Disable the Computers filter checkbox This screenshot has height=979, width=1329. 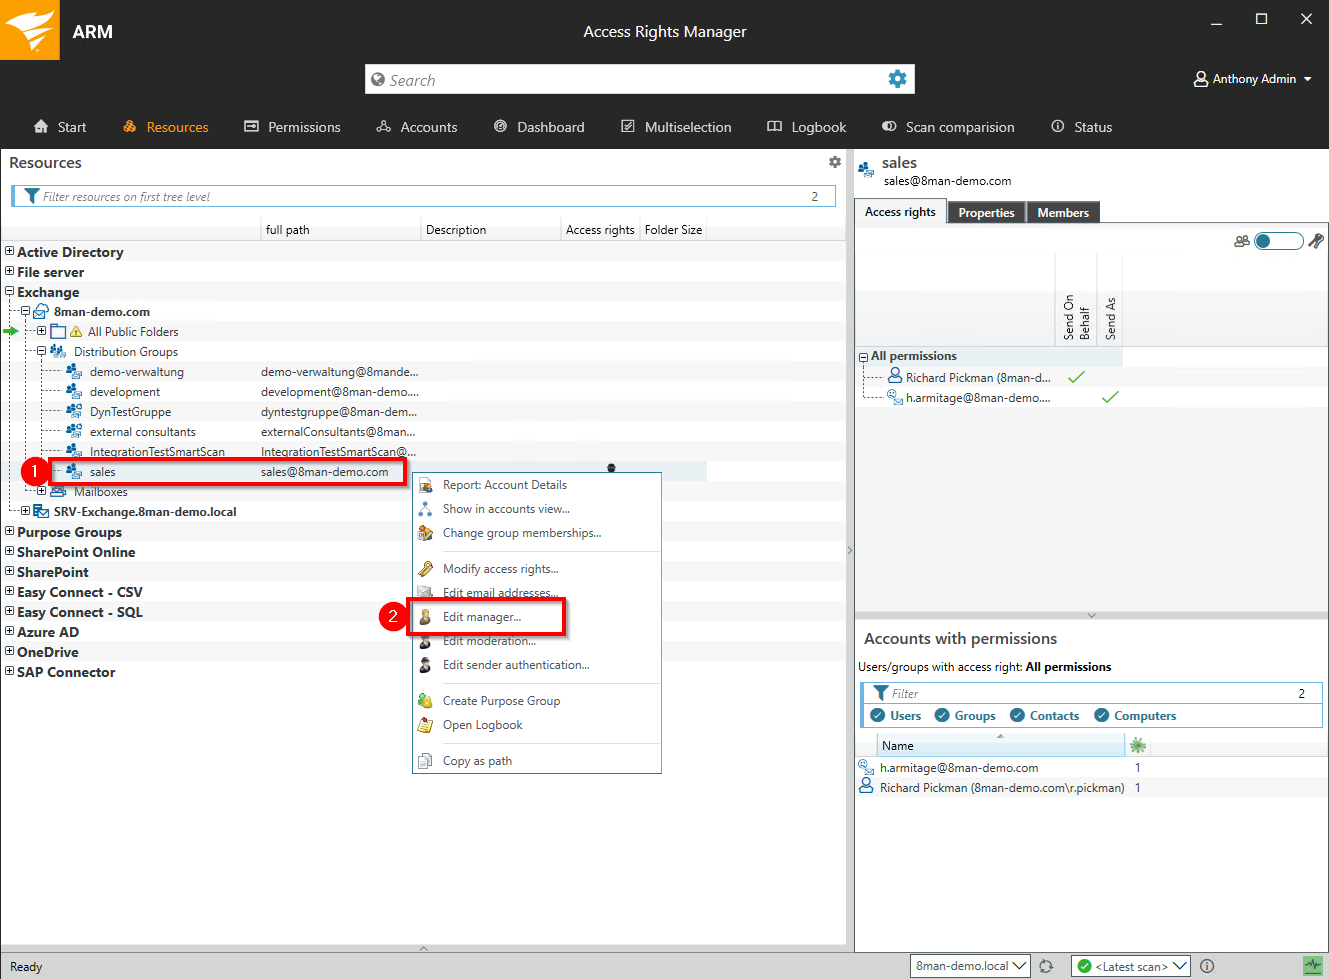(1101, 715)
